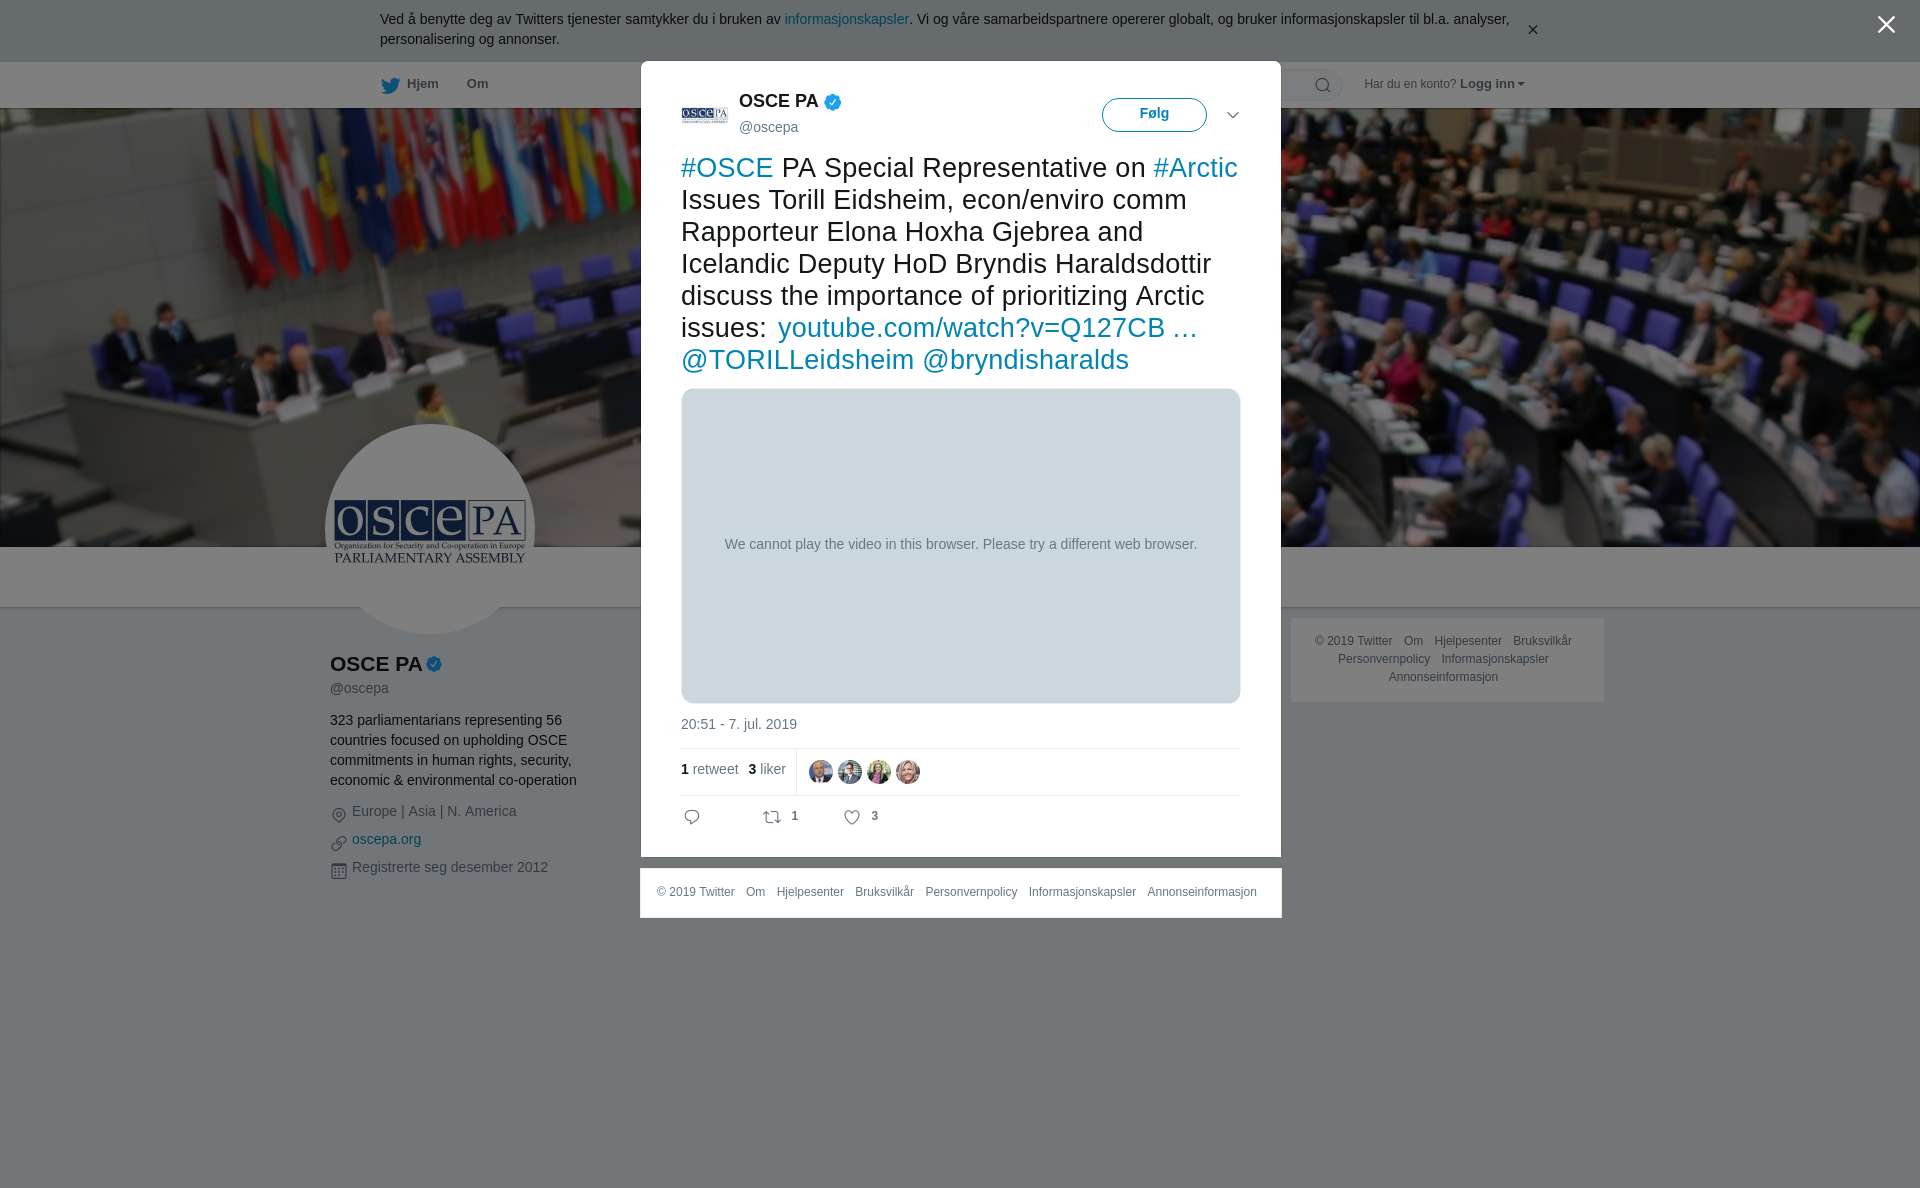Open Personvernpolicy in tweet footer
This screenshot has height=1188, width=1920.
(x=971, y=892)
